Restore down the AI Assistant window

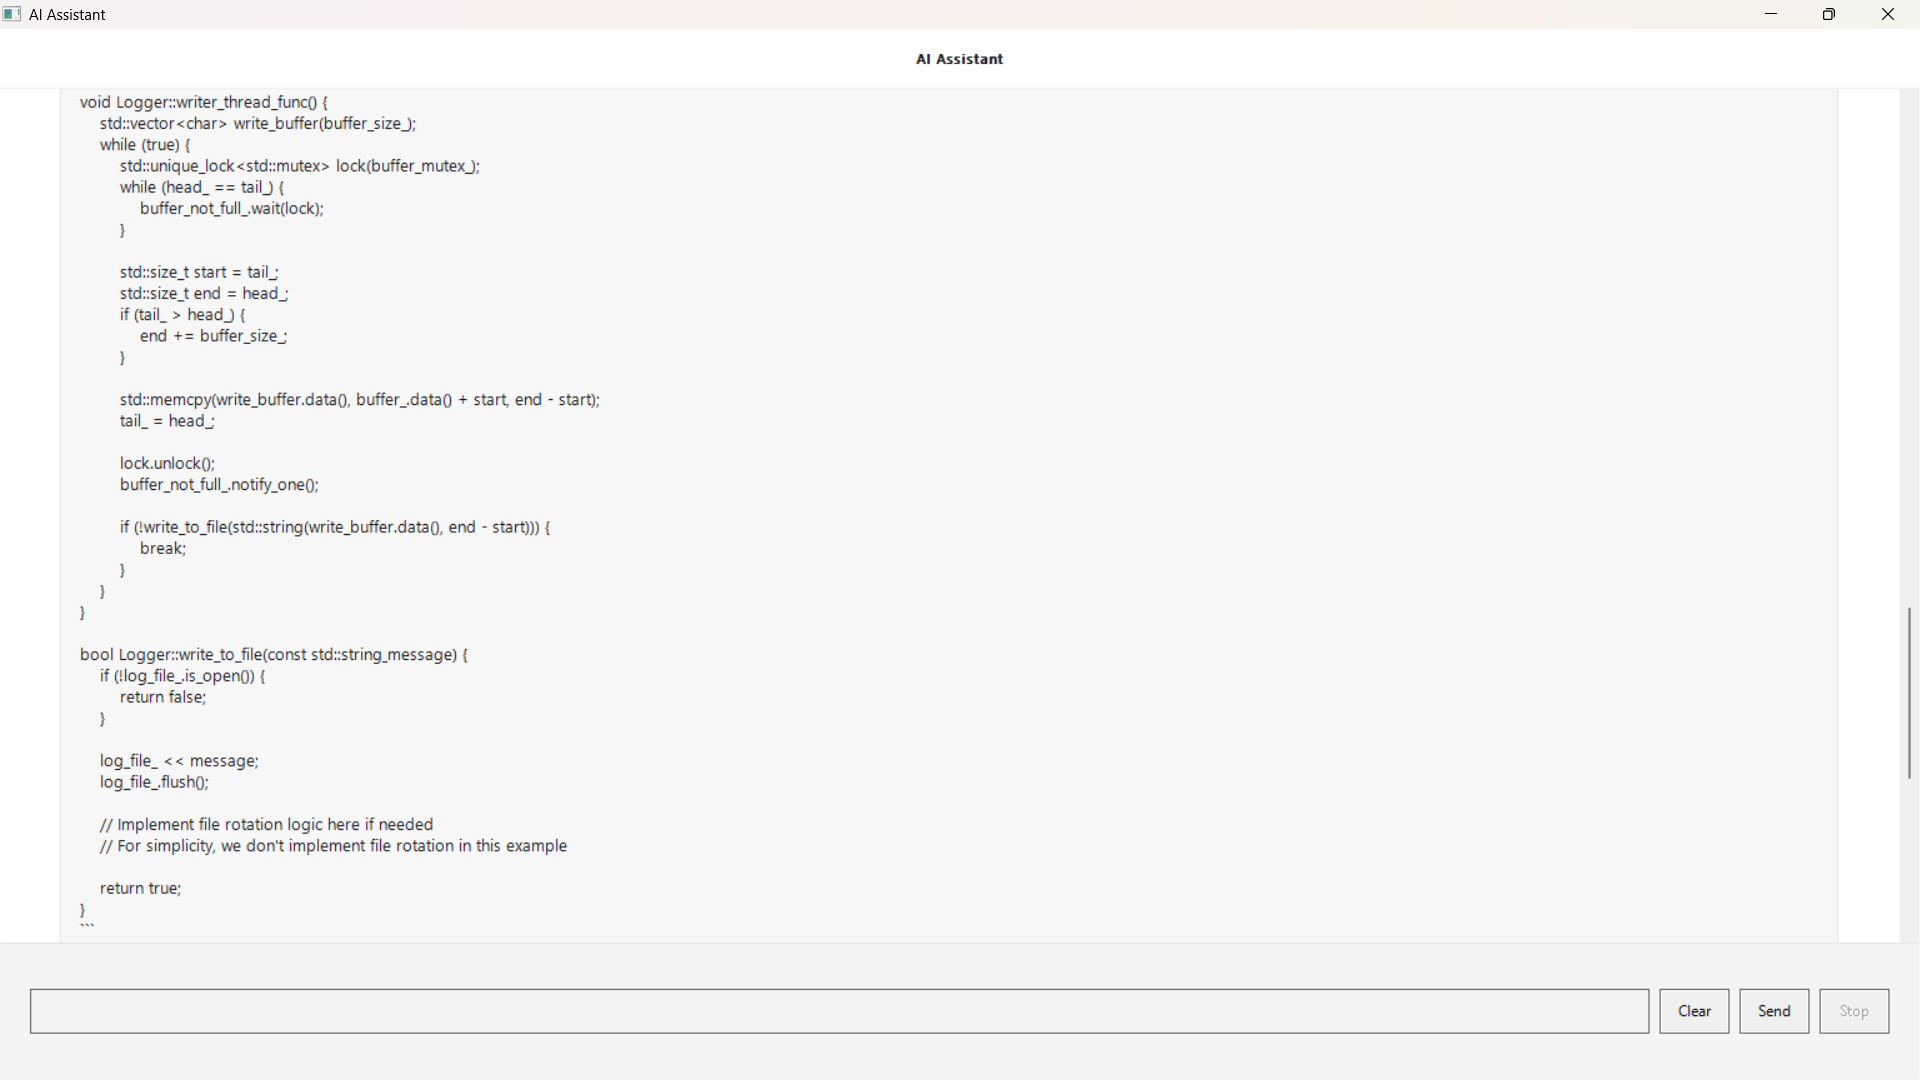[1829, 14]
